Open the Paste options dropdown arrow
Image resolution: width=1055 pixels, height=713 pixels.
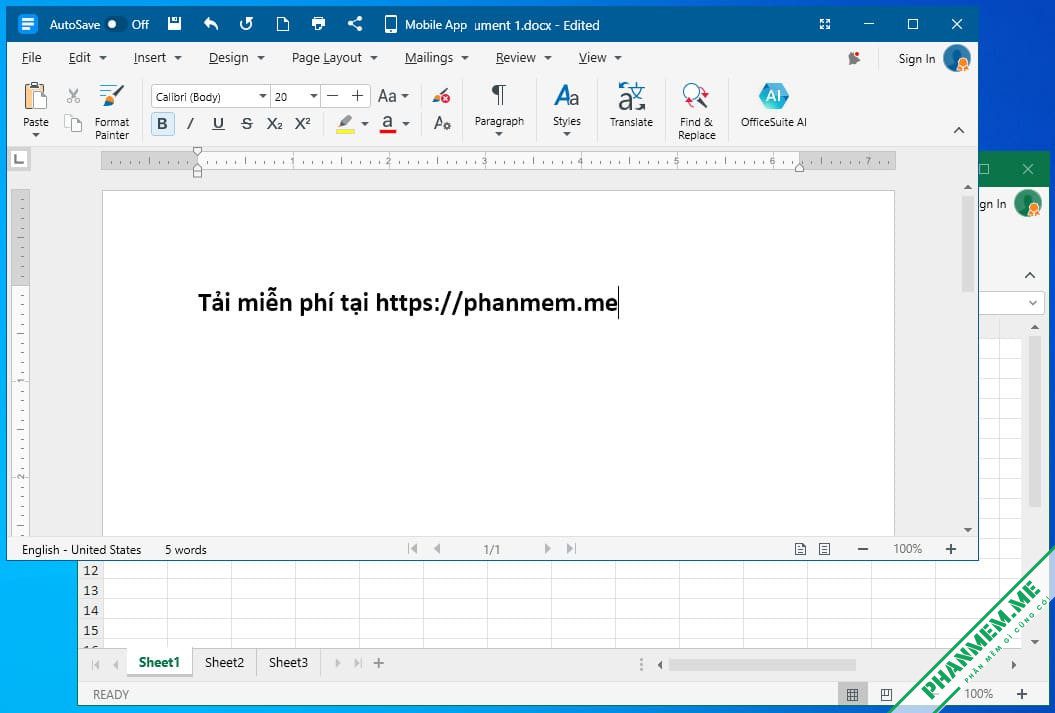pyautogui.click(x=36, y=135)
